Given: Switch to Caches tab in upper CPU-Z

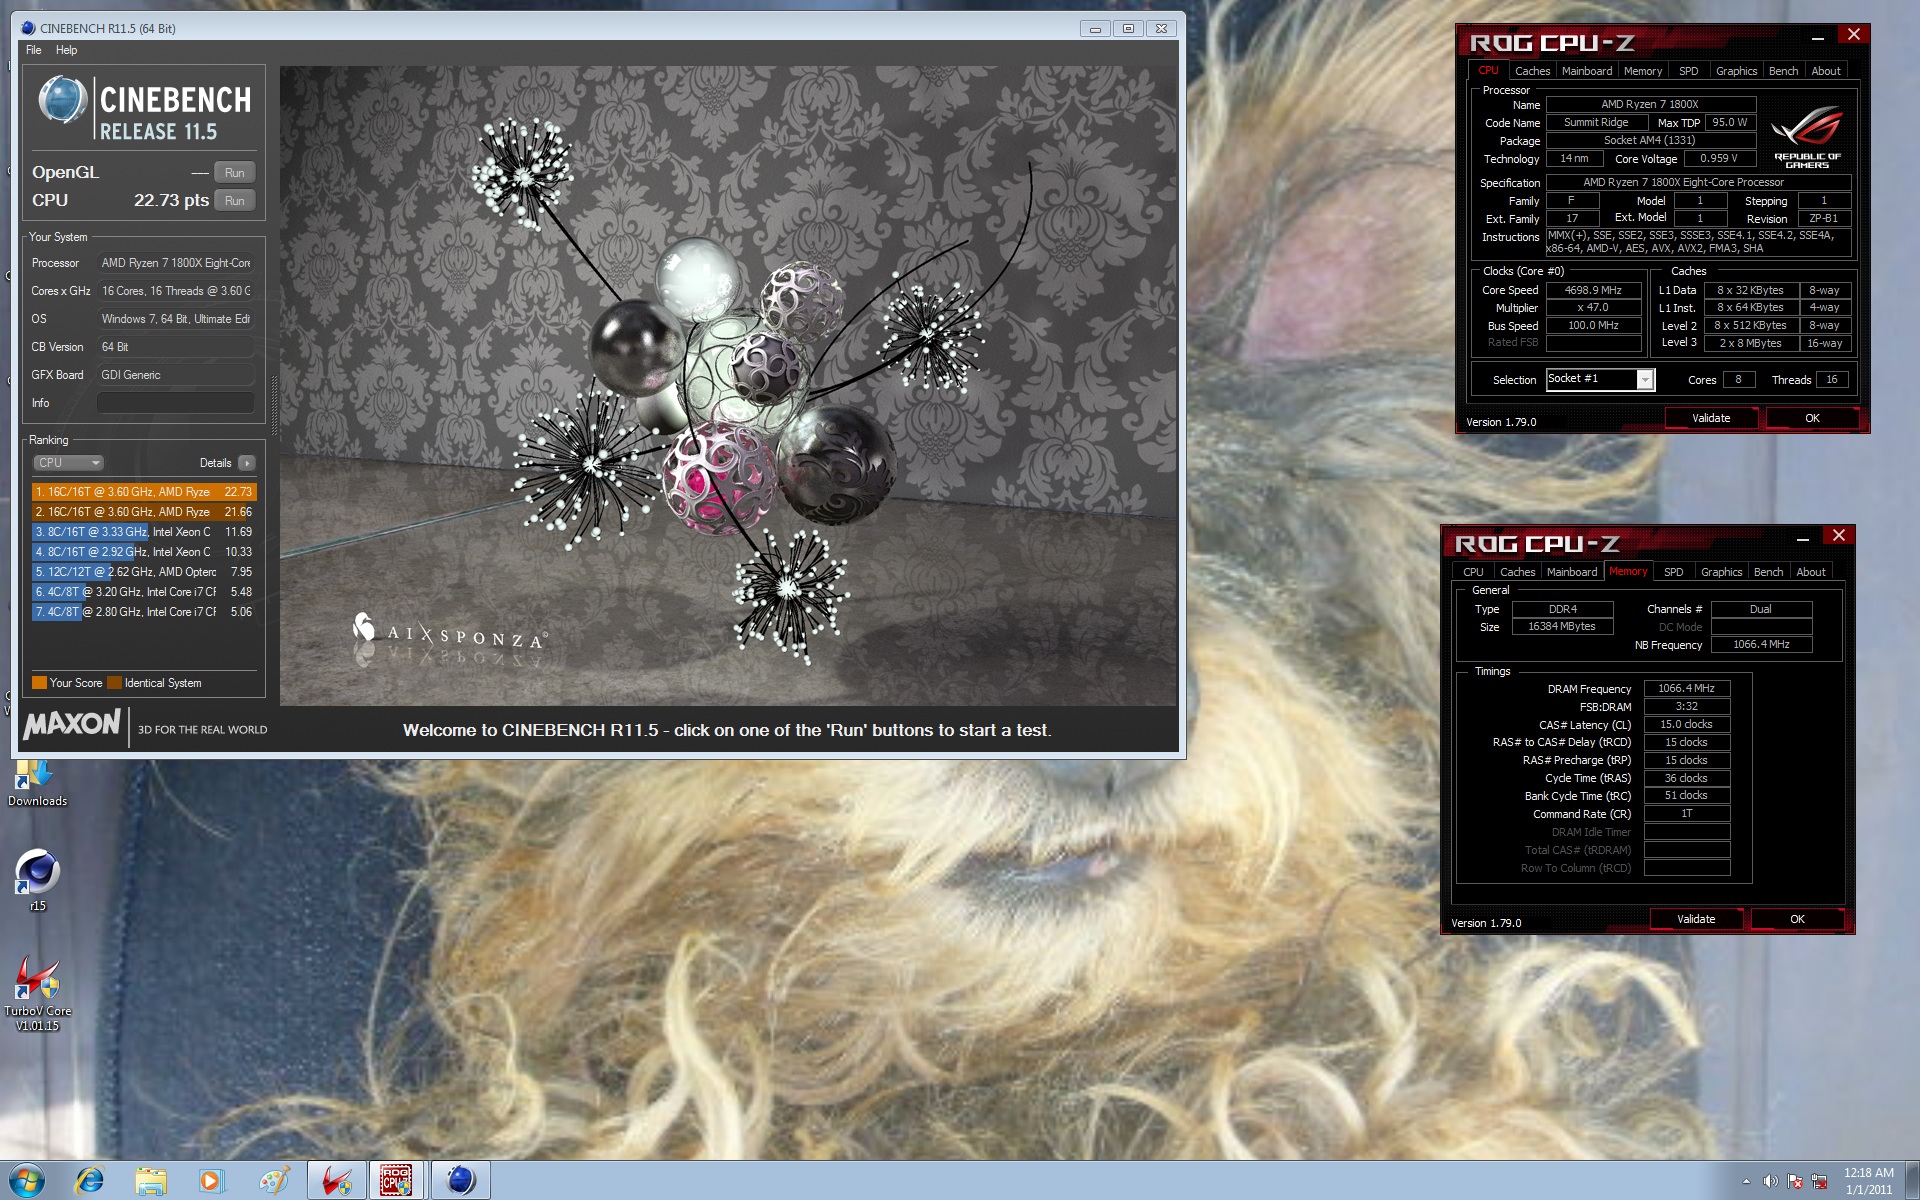Looking at the screenshot, I should [x=1532, y=71].
